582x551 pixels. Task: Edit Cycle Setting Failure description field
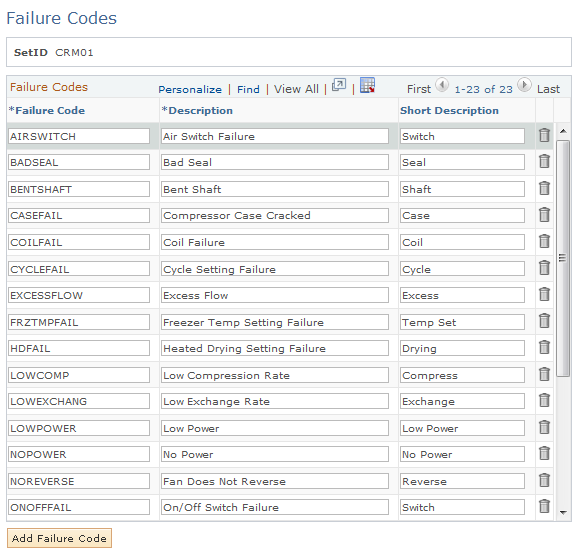(x=275, y=269)
